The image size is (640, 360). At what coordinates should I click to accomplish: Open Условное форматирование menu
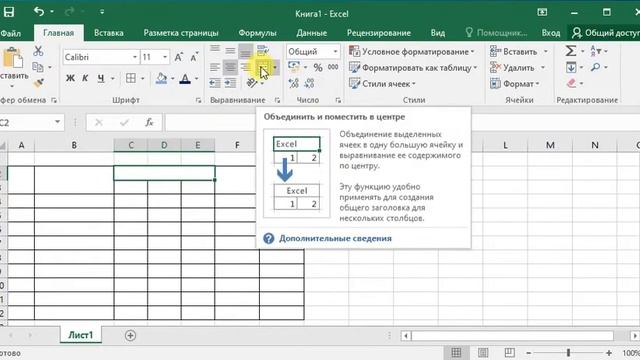tap(412, 51)
